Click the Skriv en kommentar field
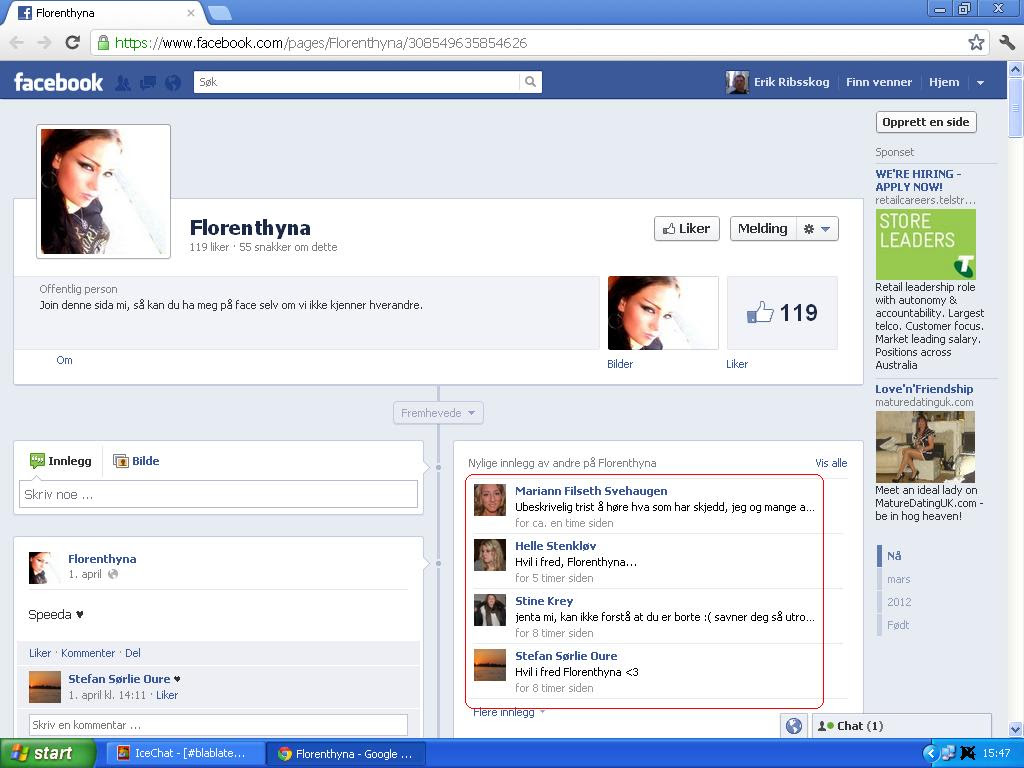Screen dimensions: 1024x768 (x=218, y=725)
